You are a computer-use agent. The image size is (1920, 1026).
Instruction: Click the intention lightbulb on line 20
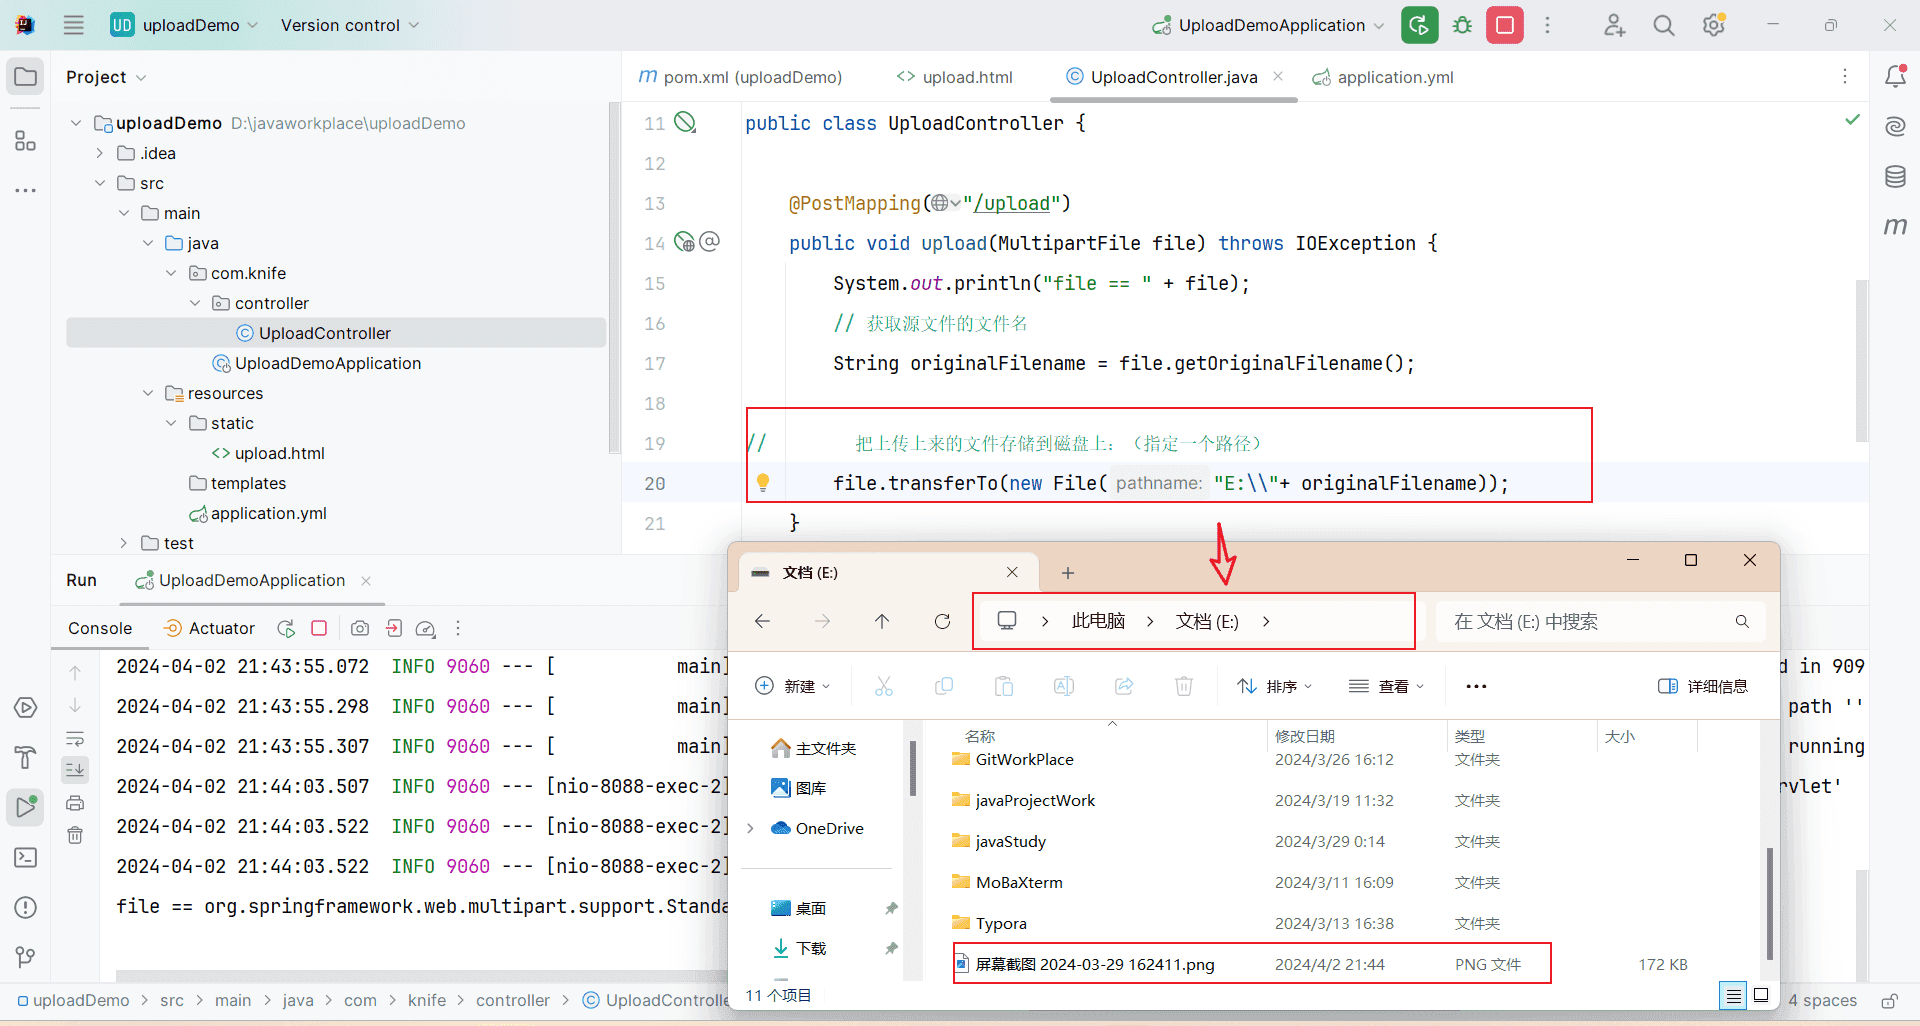(x=763, y=483)
